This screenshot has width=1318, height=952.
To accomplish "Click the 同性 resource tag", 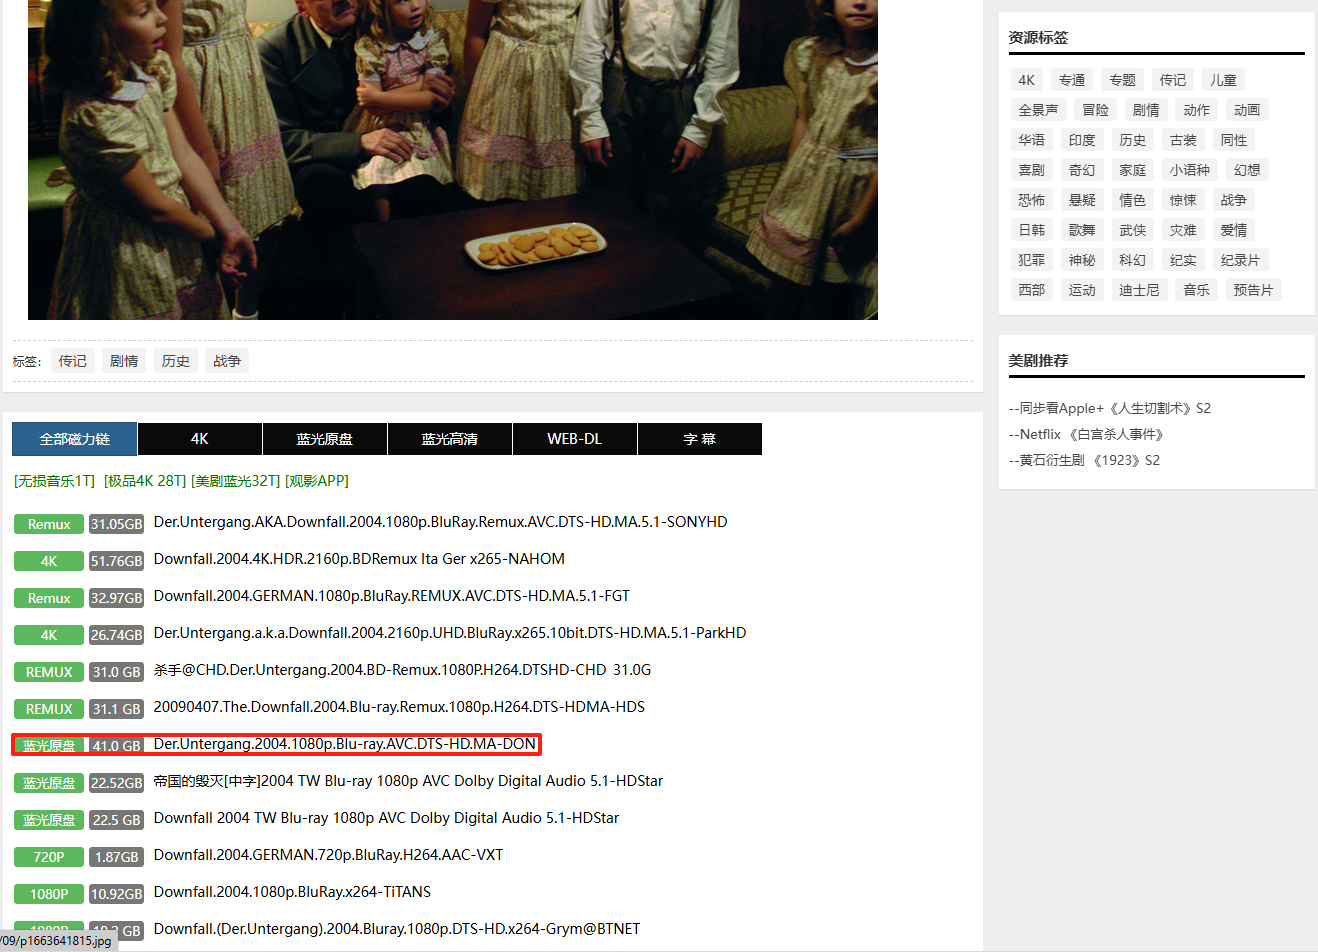I will (1234, 140).
